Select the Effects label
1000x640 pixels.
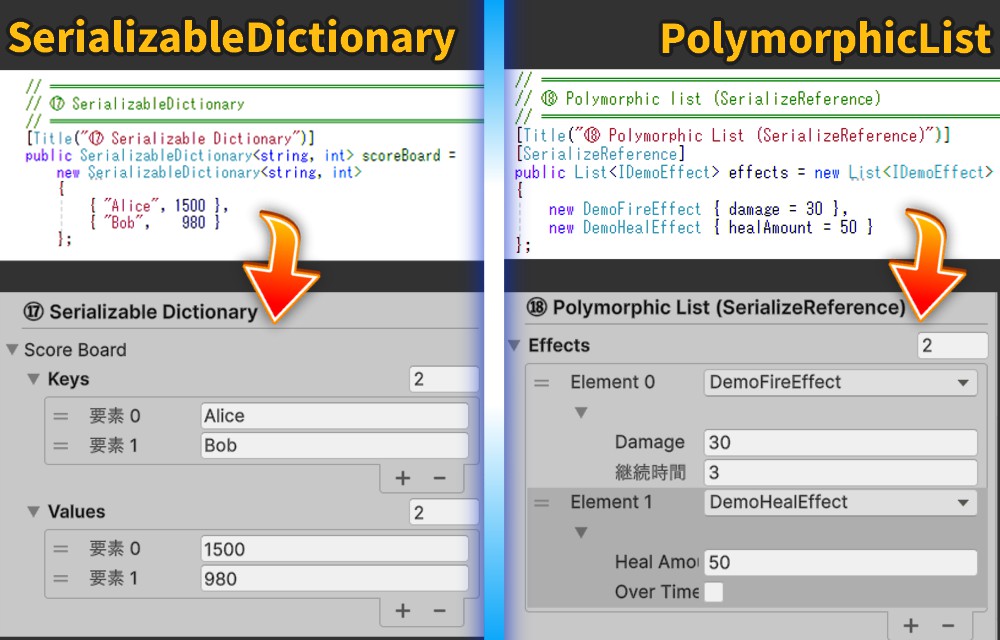[x=559, y=345]
